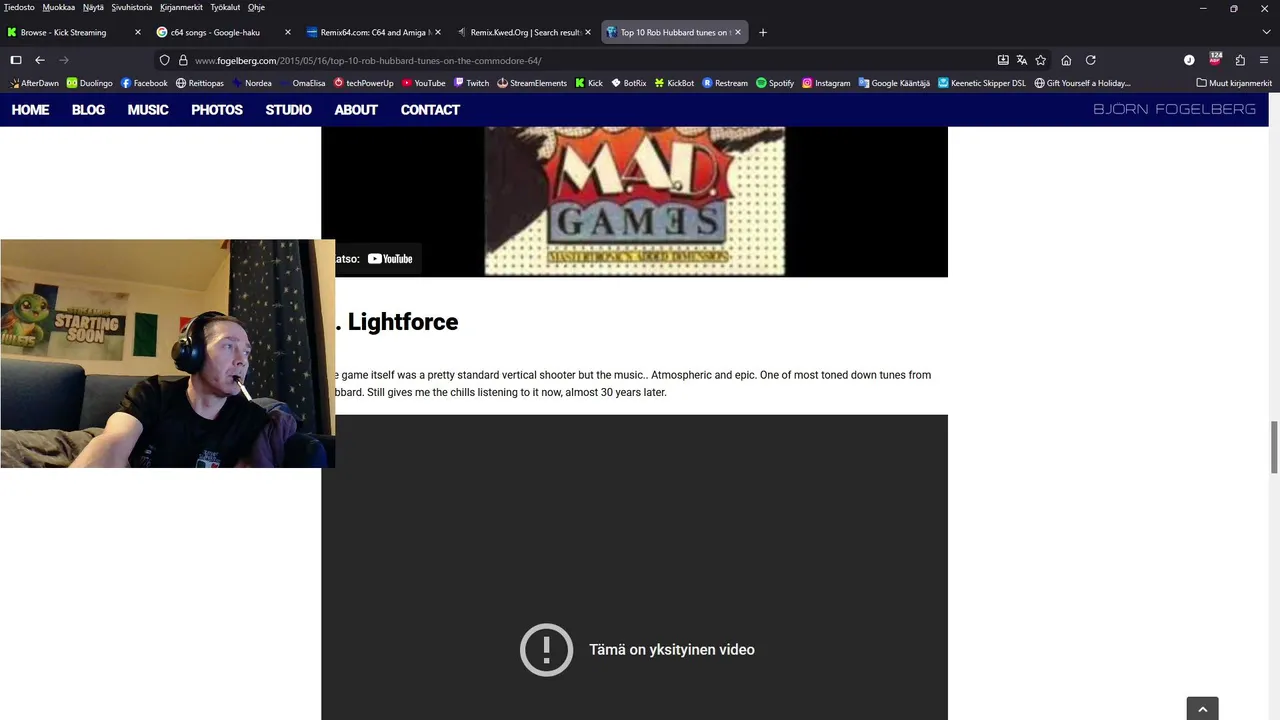Open OmaElisa bookmark
The height and width of the screenshot is (720, 1280).
[302, 83]
